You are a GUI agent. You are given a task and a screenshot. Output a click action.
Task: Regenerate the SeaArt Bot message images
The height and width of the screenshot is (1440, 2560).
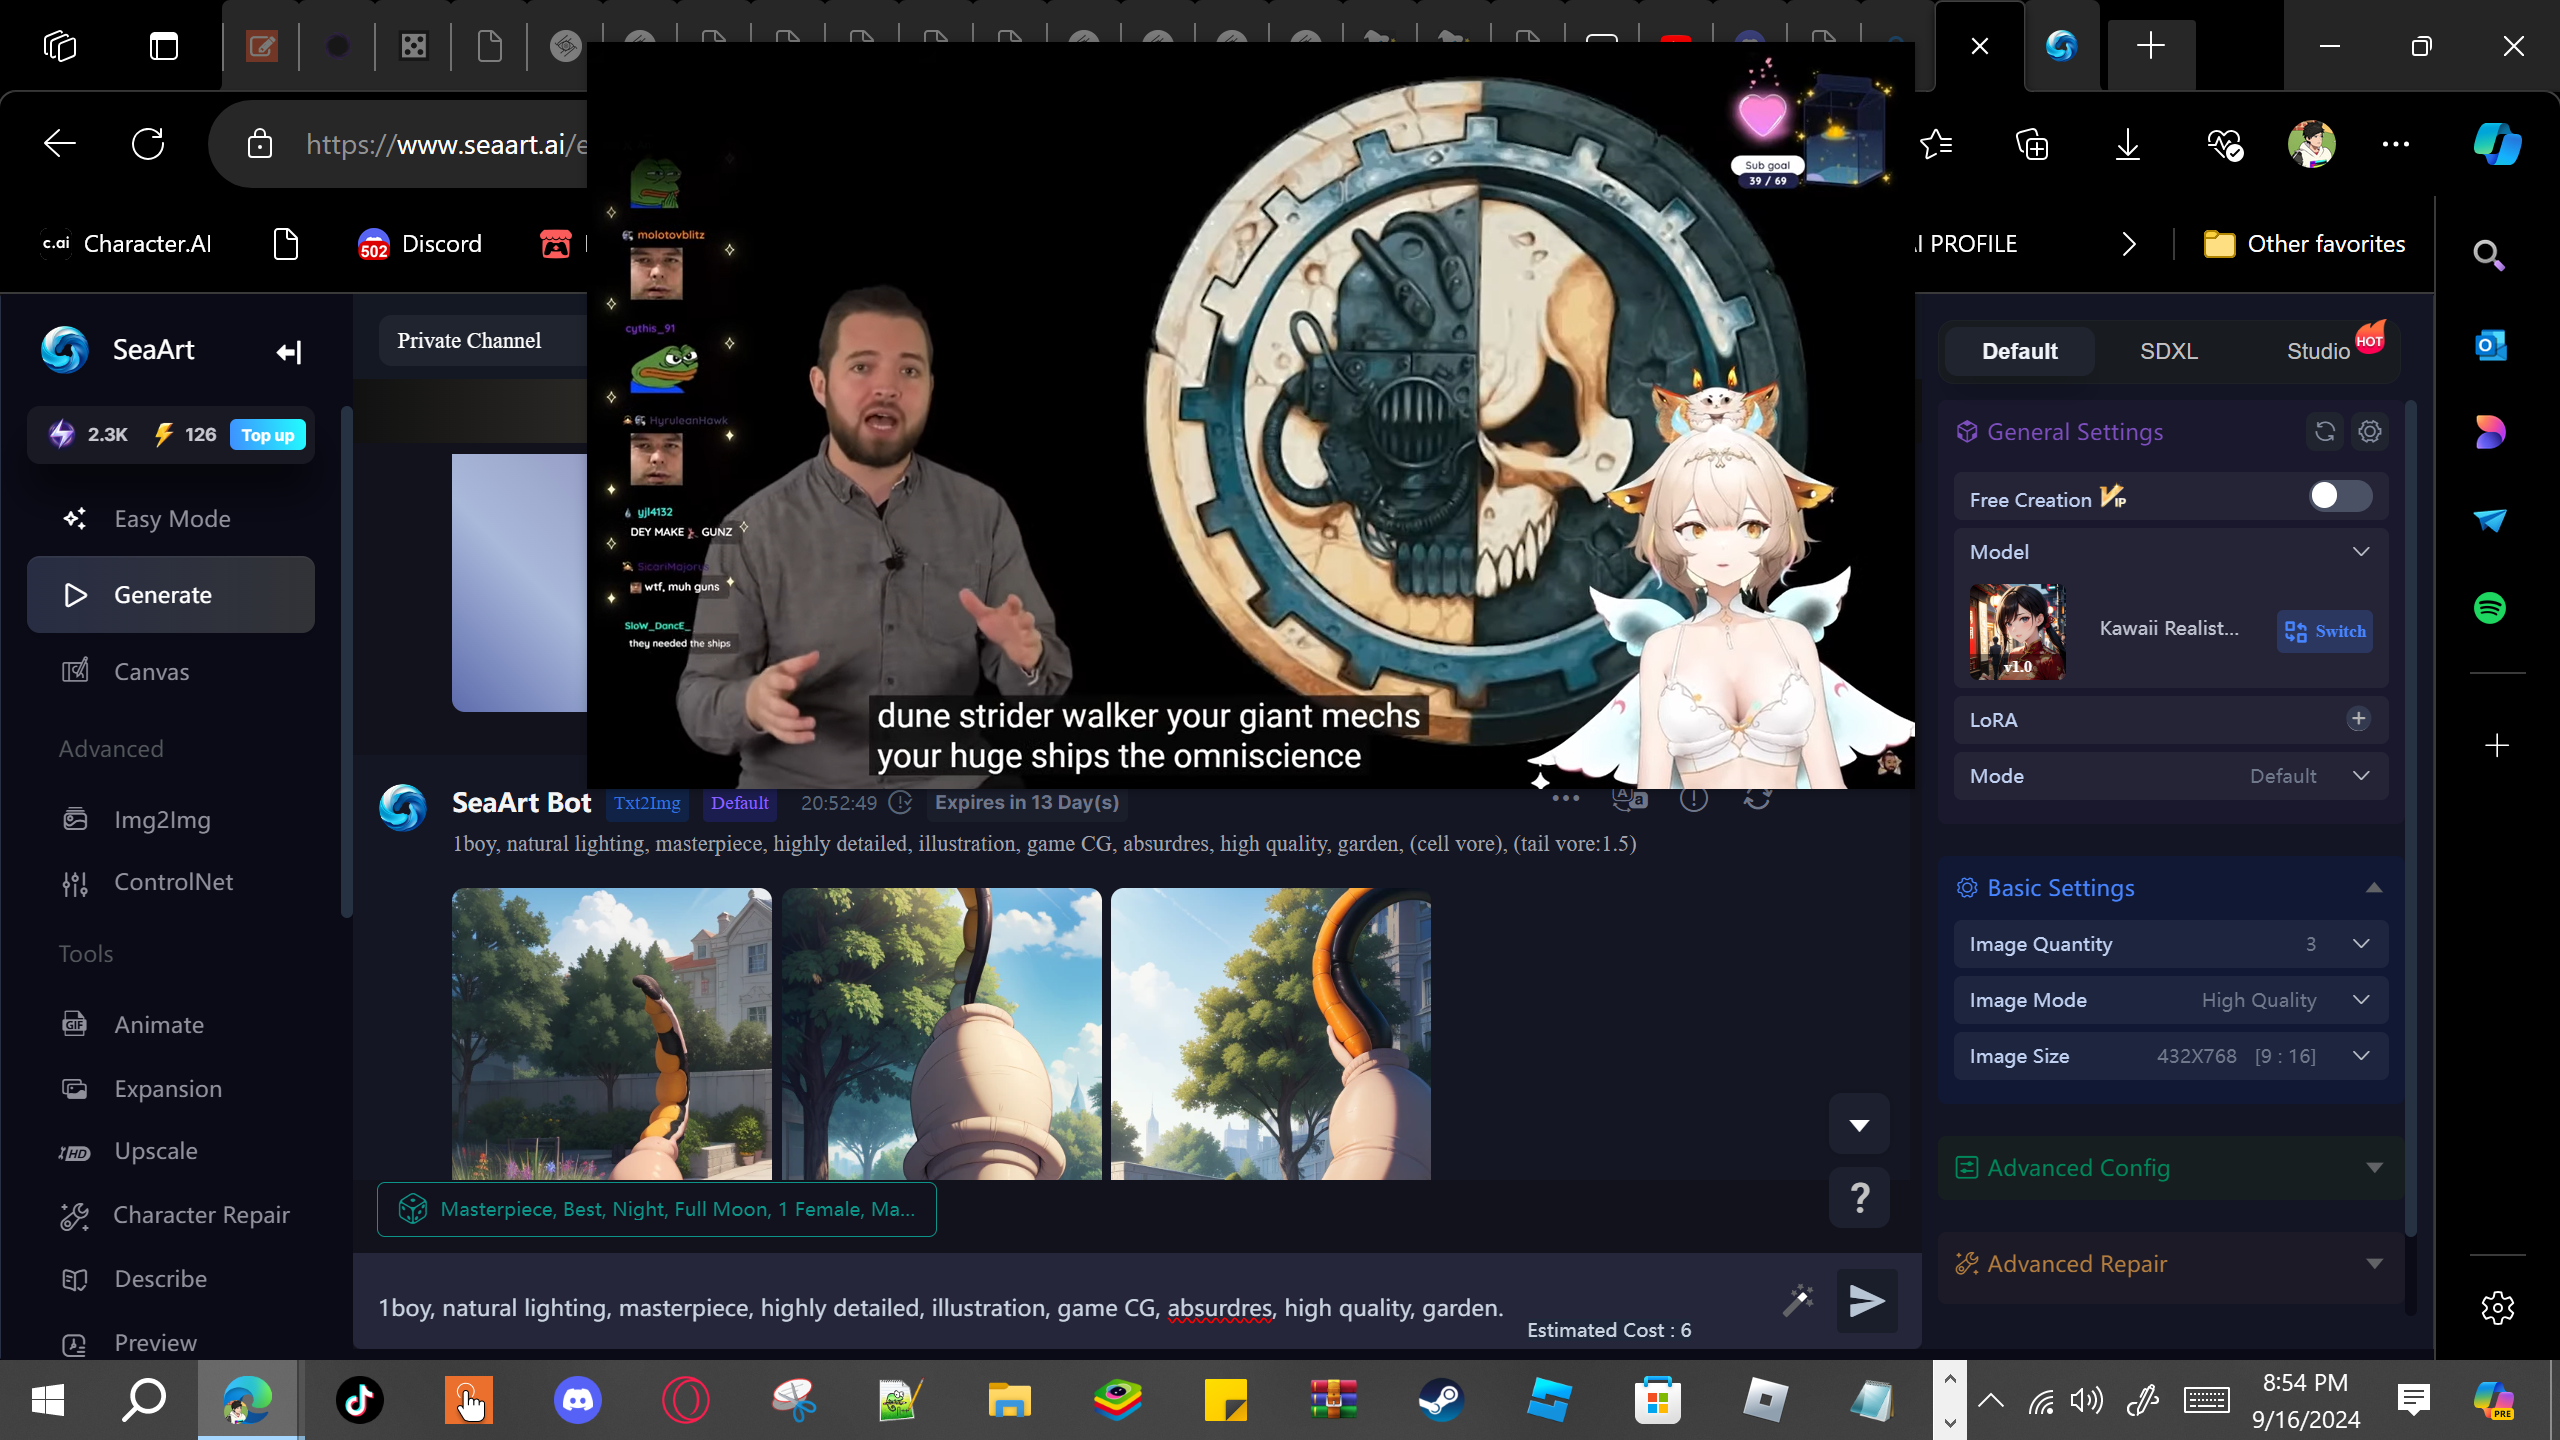pyautogui.click(x=1757, y=799)
